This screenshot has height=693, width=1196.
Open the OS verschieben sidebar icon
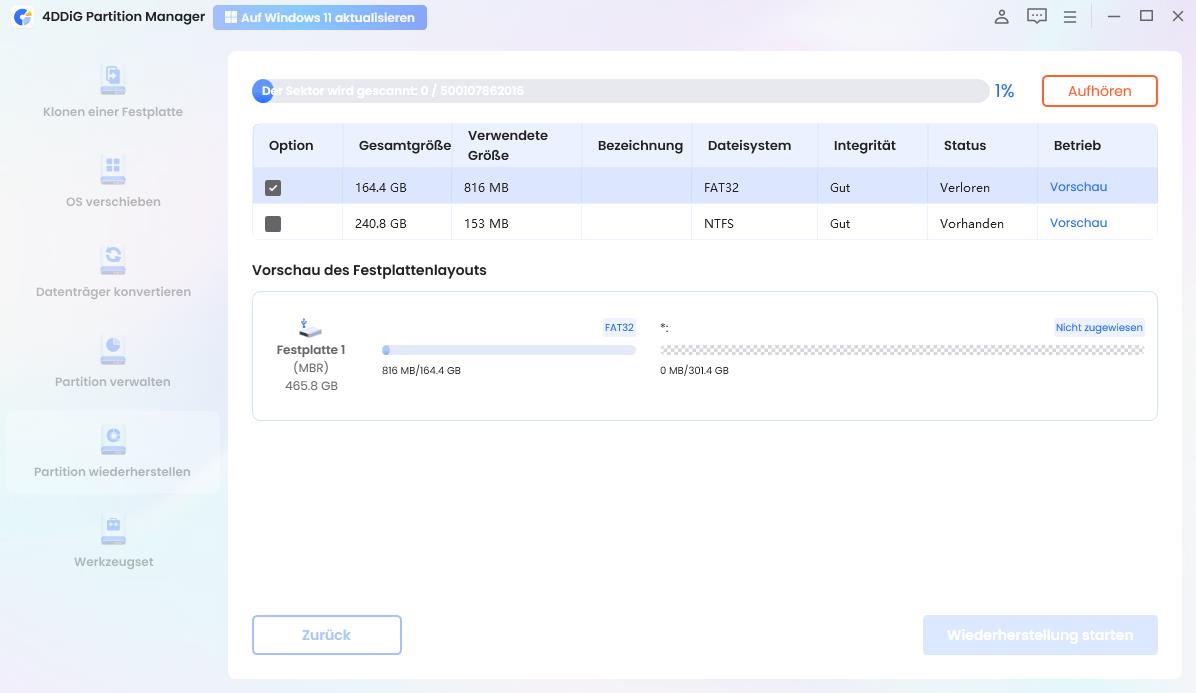pos(112,169)
